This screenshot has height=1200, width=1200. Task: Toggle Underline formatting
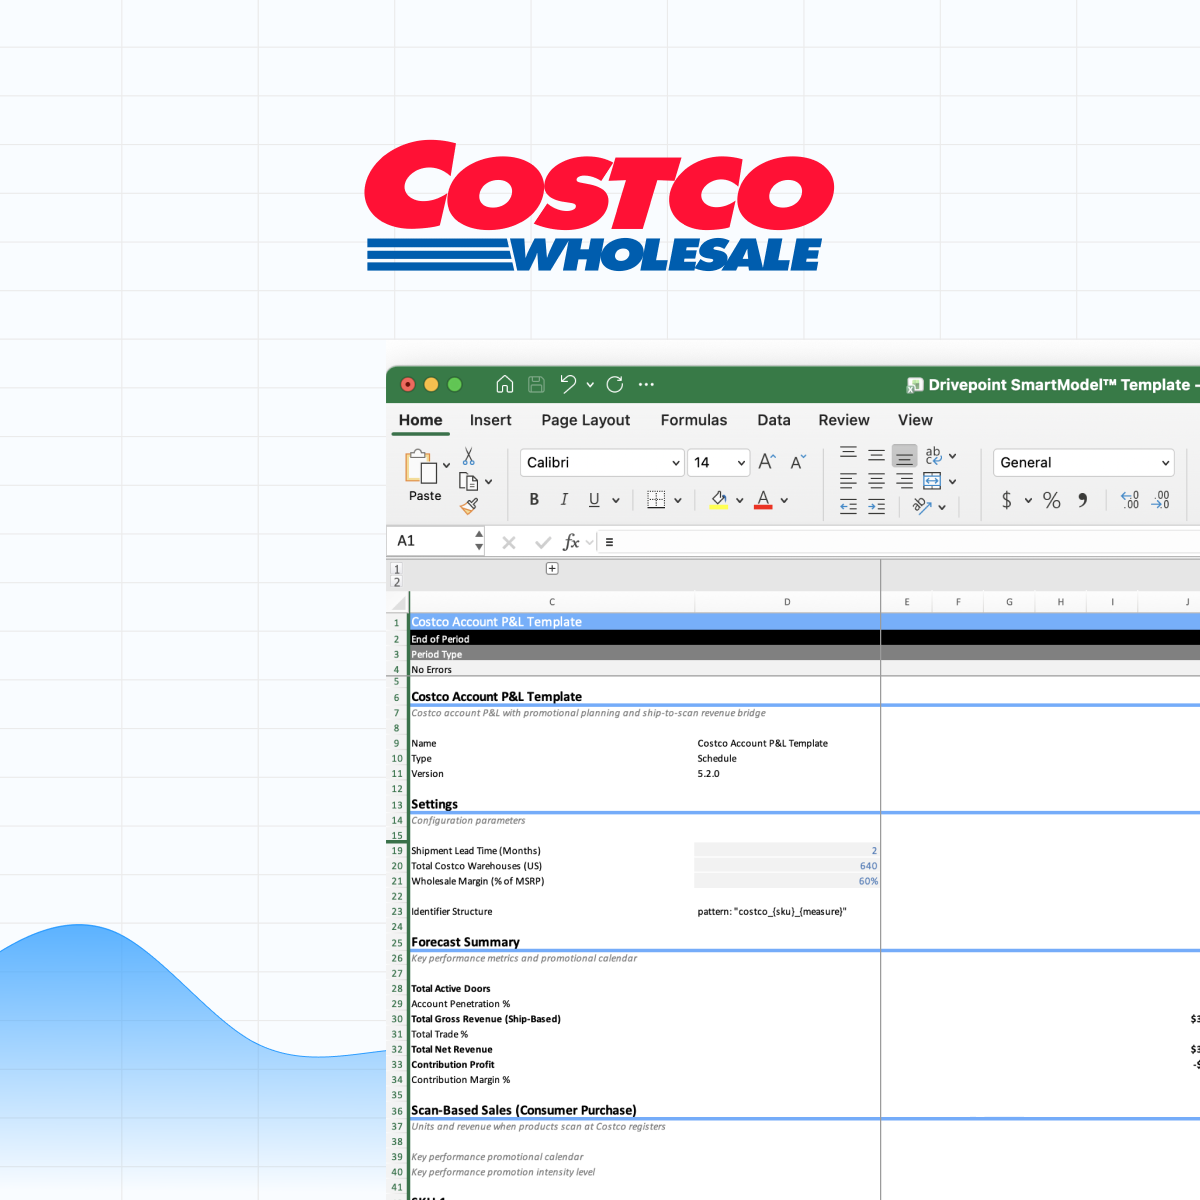click(594, 500)
